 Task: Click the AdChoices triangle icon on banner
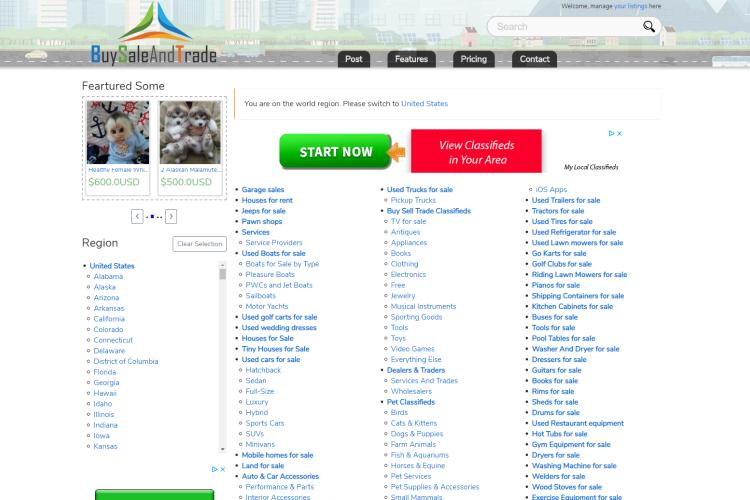611,133
